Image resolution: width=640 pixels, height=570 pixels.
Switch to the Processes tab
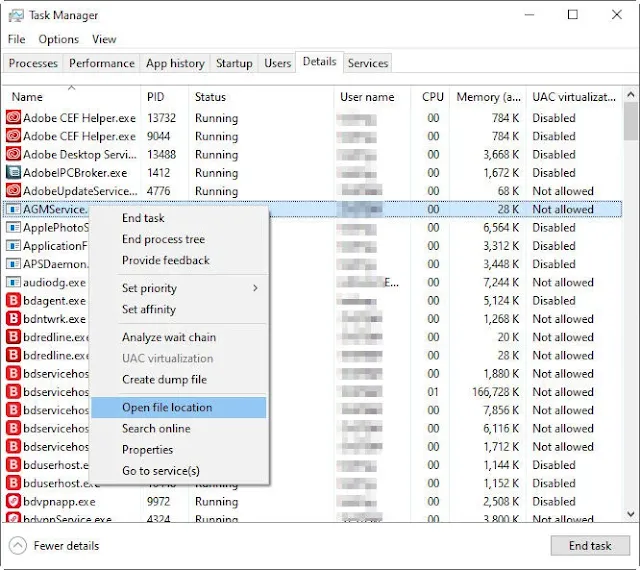tap(33, 63)
